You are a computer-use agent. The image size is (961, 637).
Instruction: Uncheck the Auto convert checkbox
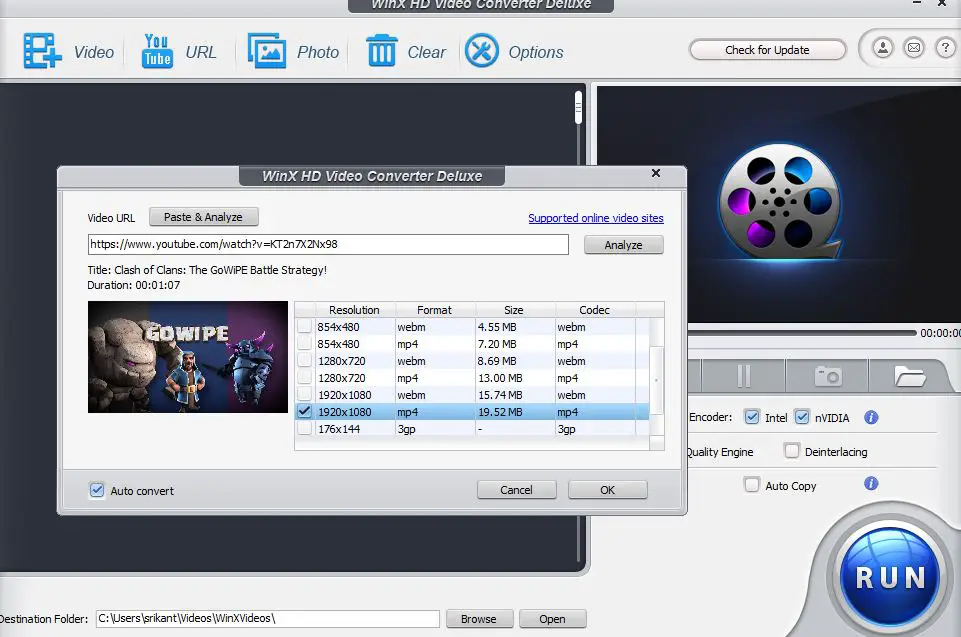click(97, 490)
